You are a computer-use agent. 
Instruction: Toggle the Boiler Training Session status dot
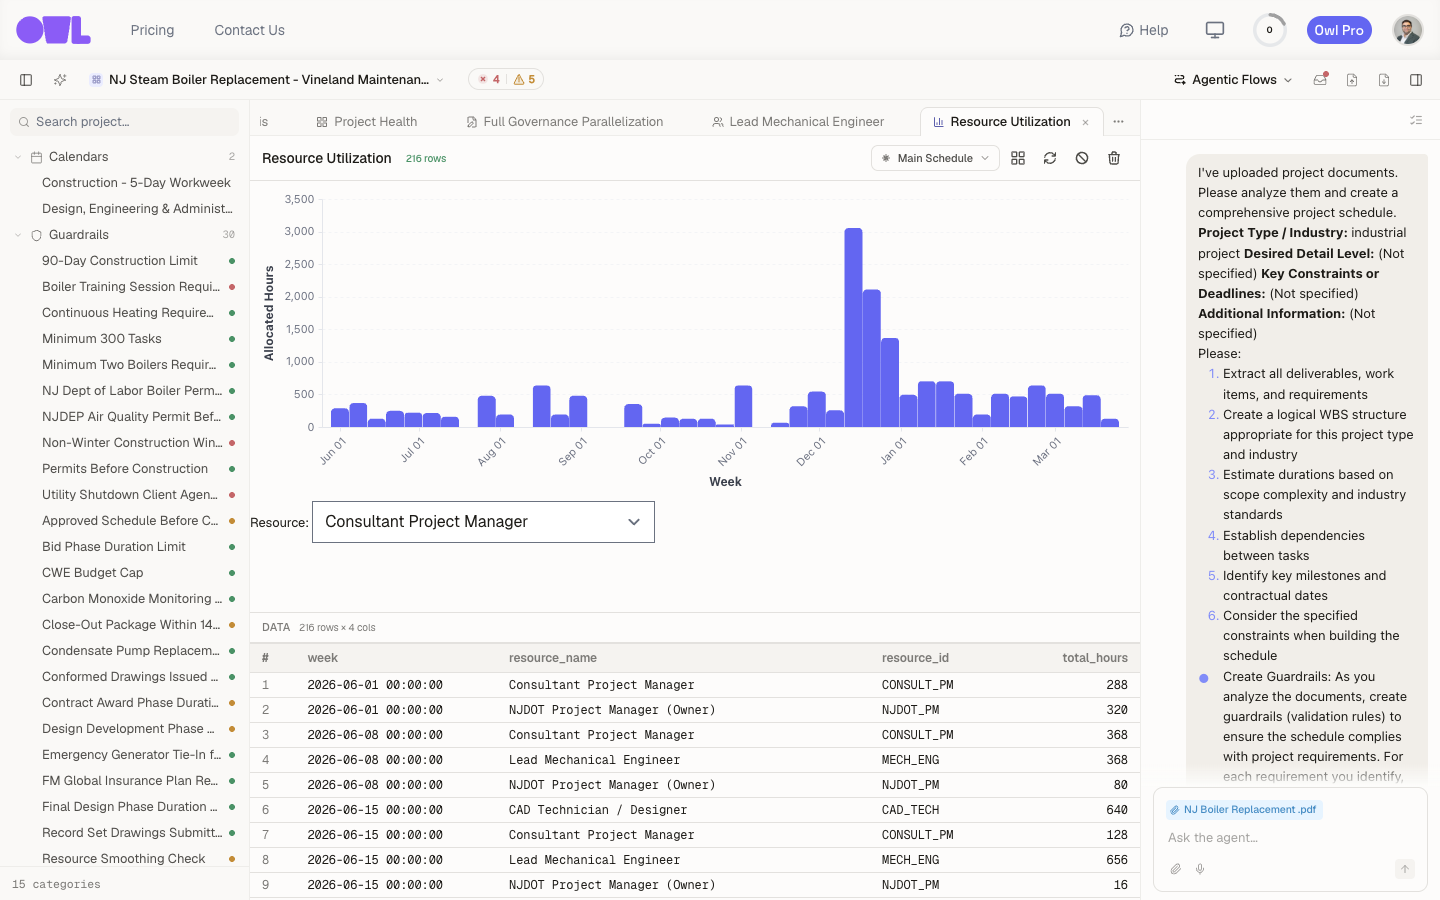click(232, 287)
